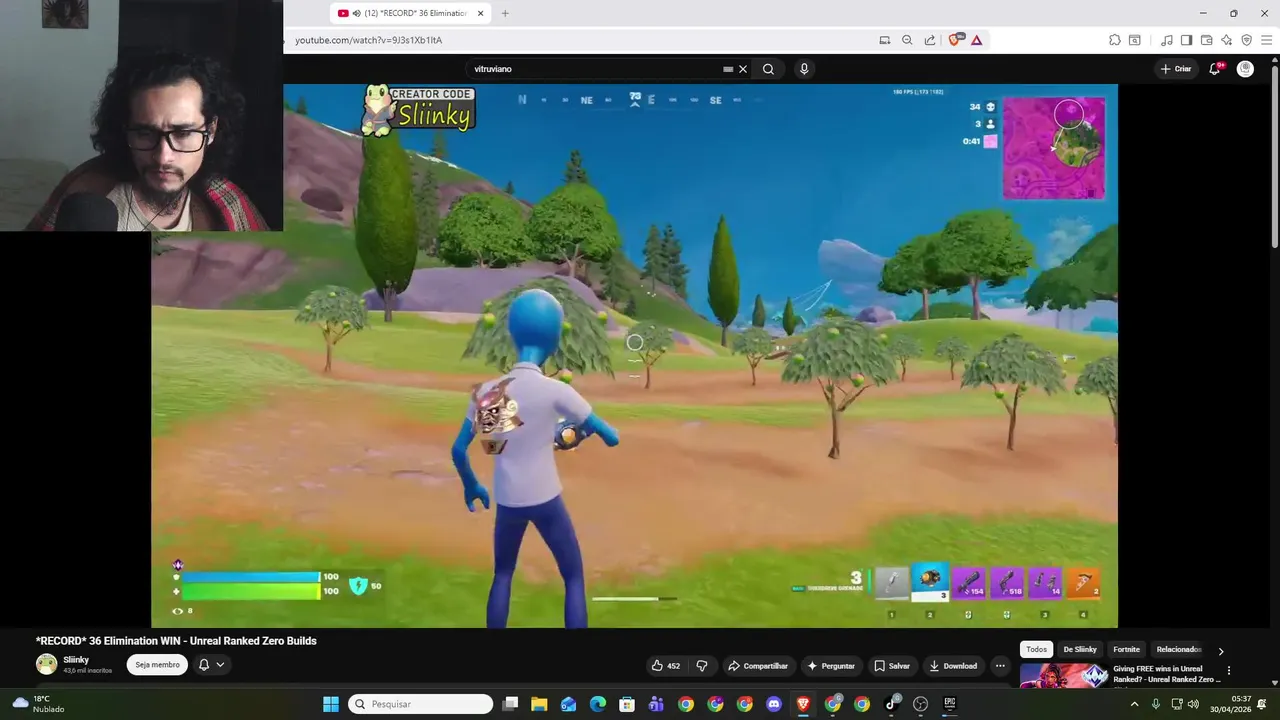Open the YouTube account avatar menu
The image size is (1280, 720).
pos(1245,69)
